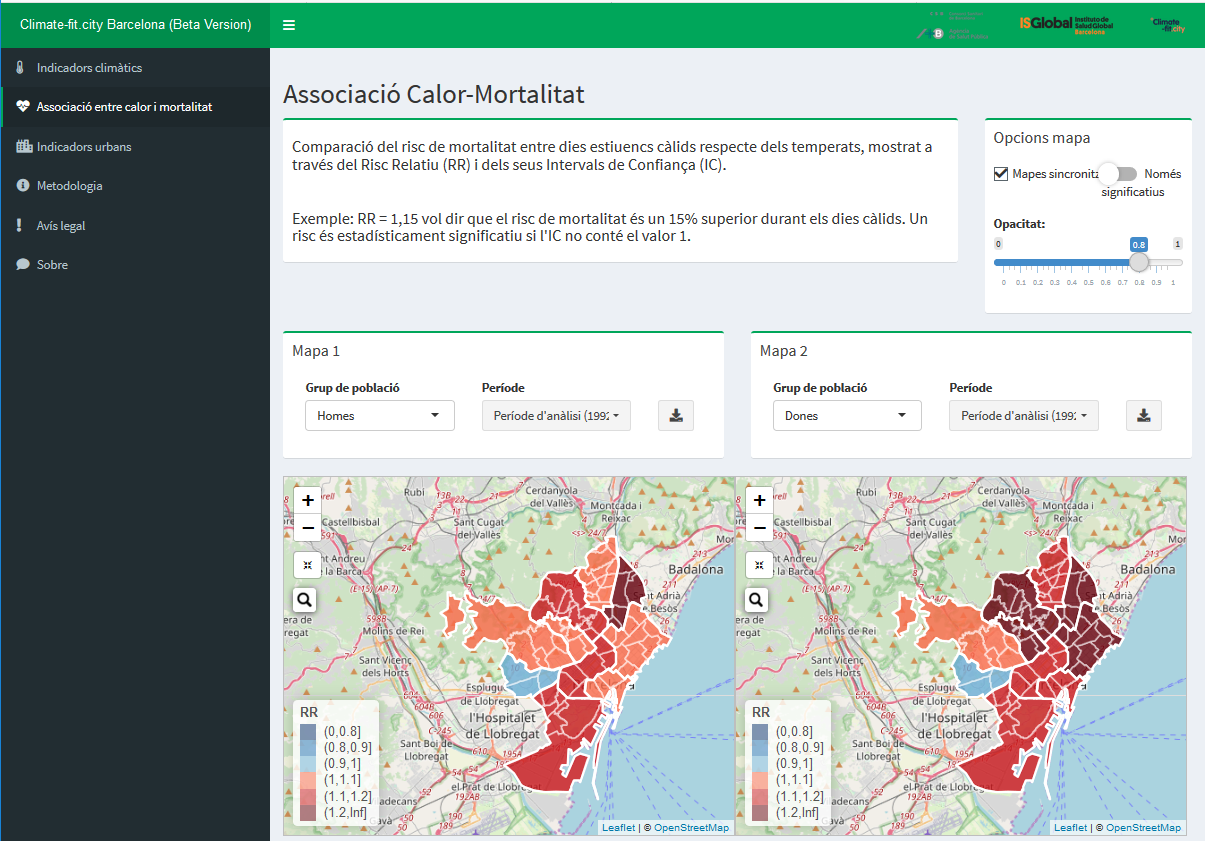The width and height of the screenshot is (1205, 841).
Task: Open Indicadors climàtics in sidebar
Action: click(89, 68)
